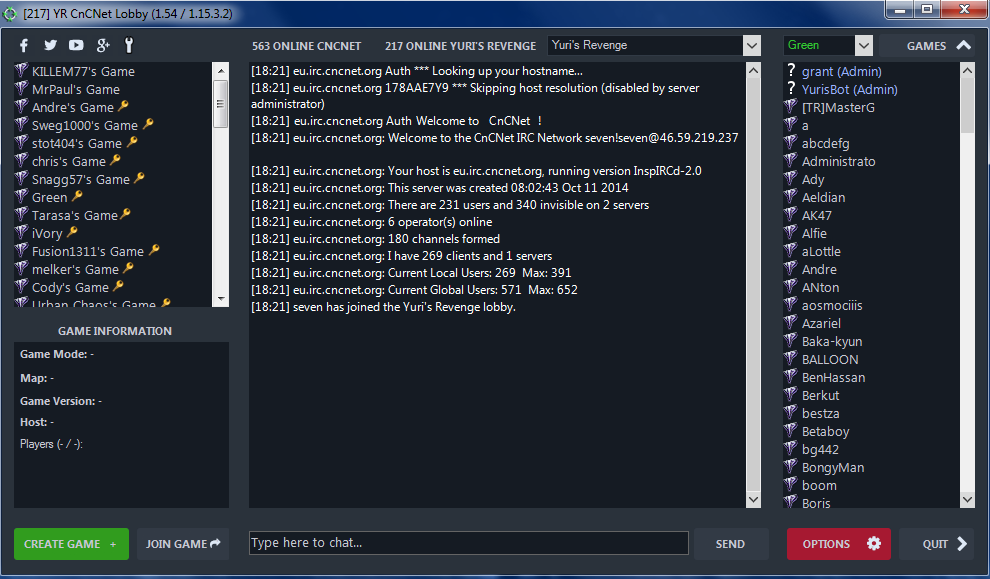
Task: Click the Yuri icon next to MrPaul's Game
Action: pyautogui.click(x=22, y=88)
